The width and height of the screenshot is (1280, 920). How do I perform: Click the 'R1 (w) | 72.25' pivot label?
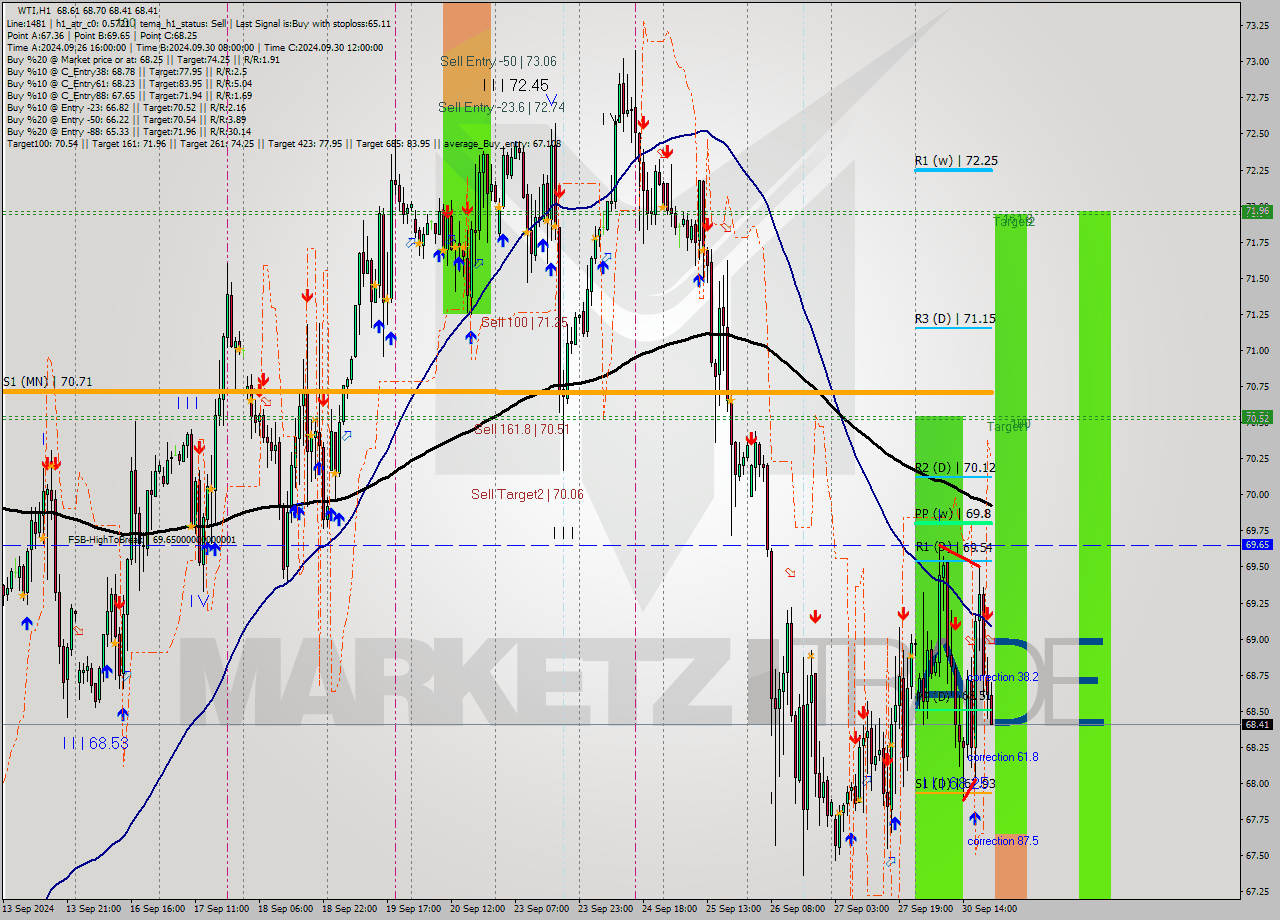[x=956, y=160]
